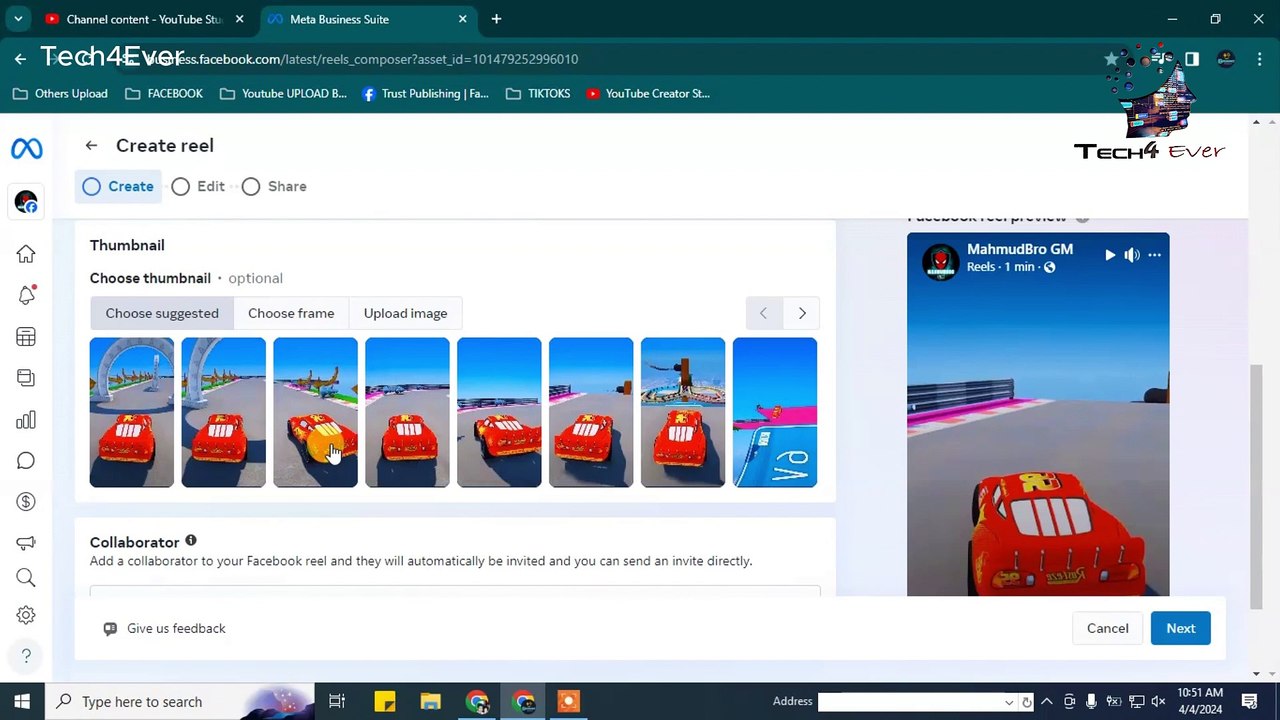The width and height of the screenshot is (1280, 720).
Task: Open the Trust Publishing bookmark
Action: click(425, 93)
